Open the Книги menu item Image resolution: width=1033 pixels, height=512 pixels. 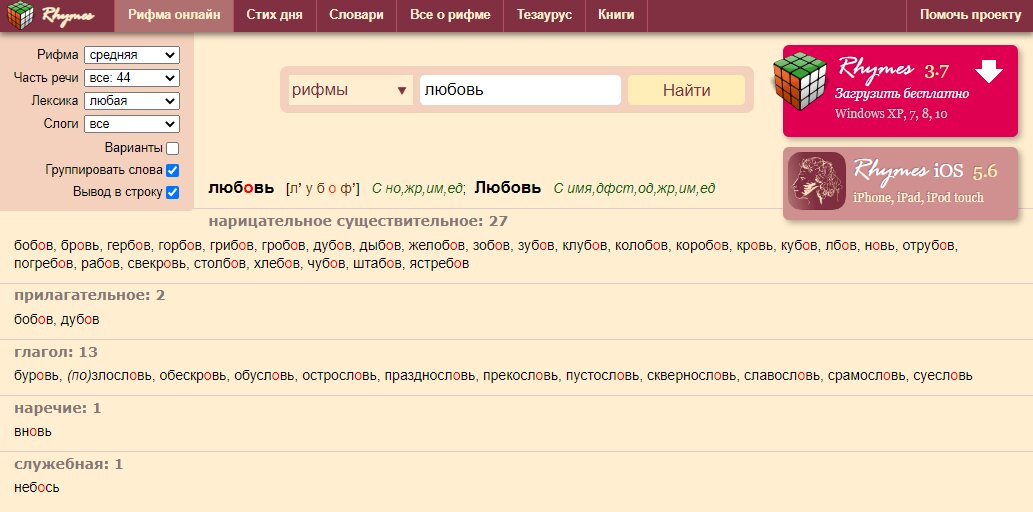coord(616,15)
